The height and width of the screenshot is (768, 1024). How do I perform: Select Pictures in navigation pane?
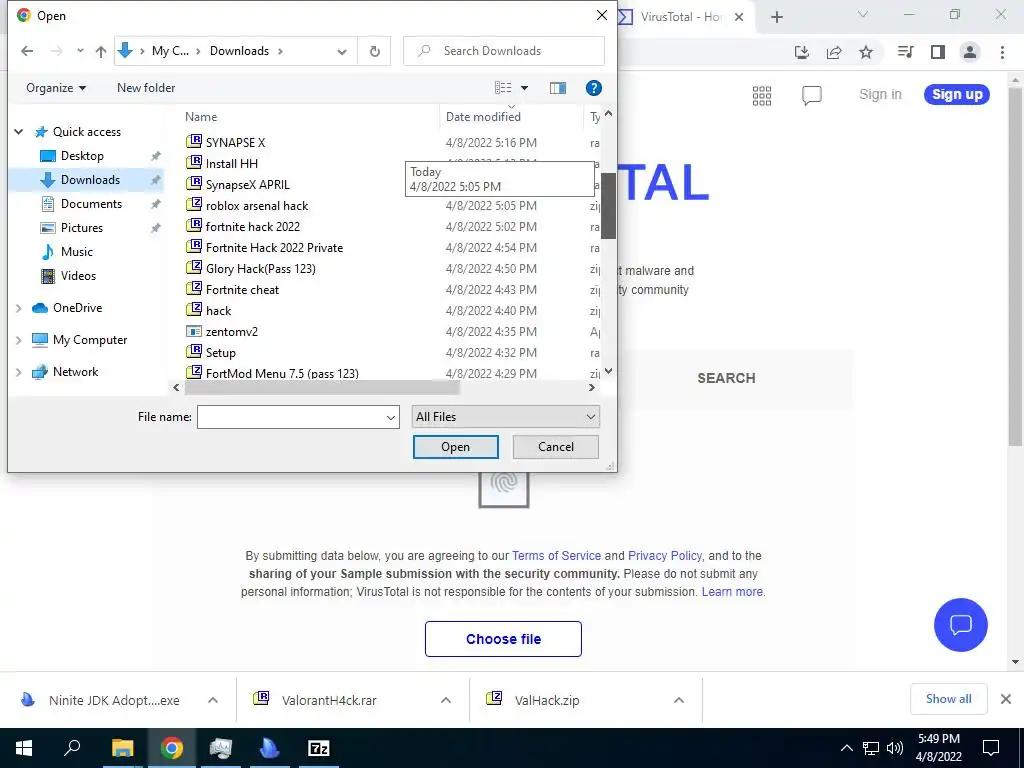pyautogui.click(x=82, y=228)
